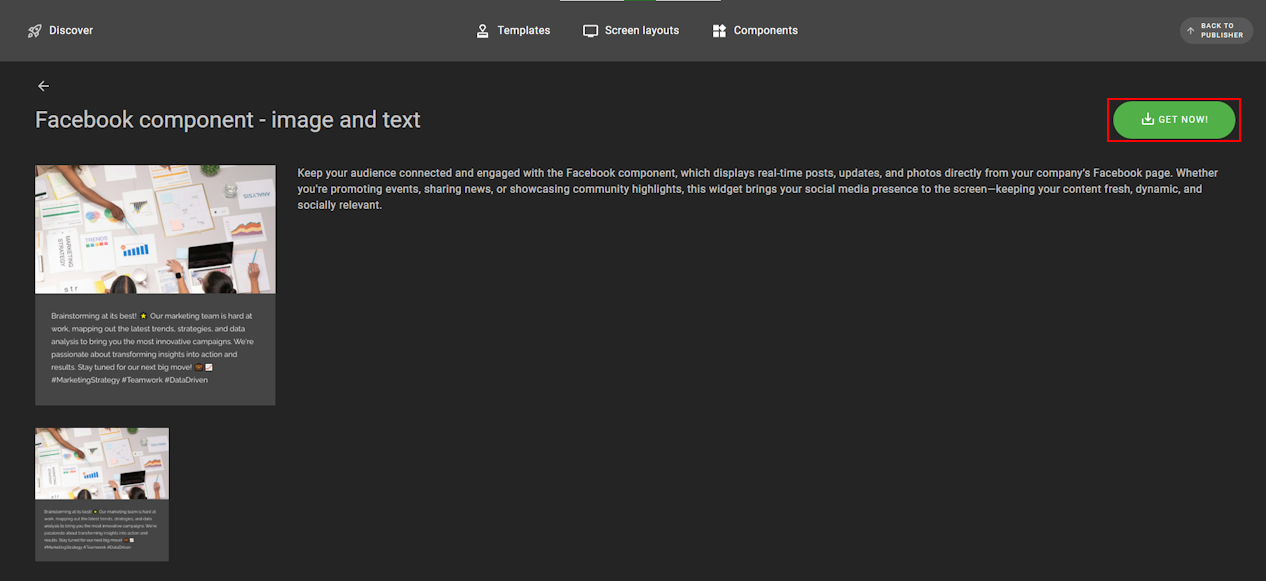Open the Screen layouts section
The height and width of the screenshot is (581, 1266).
641,31
